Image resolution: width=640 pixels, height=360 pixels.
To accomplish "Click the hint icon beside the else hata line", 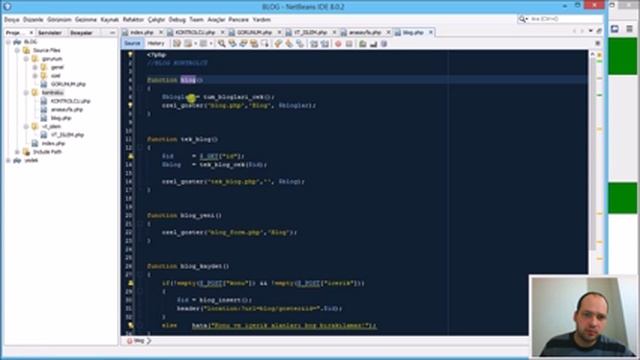I will click(x=131, y=325).
